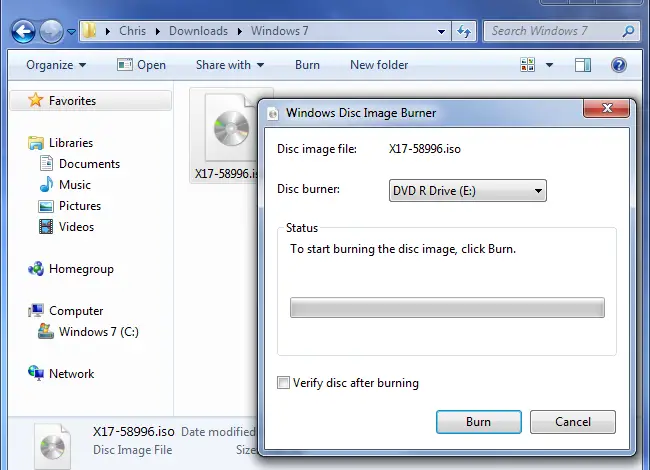
Task: Click the Favorites star icon
Action: pos(36,100)
